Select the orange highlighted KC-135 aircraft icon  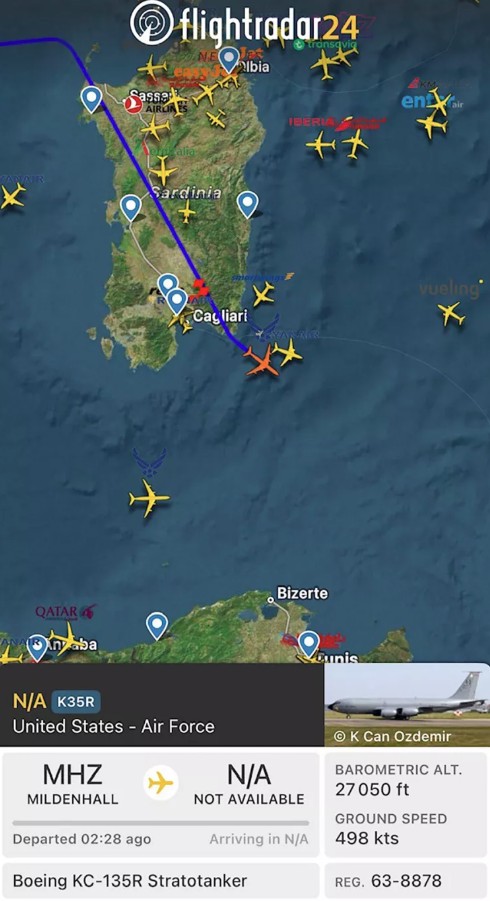(x=262, y=360)
